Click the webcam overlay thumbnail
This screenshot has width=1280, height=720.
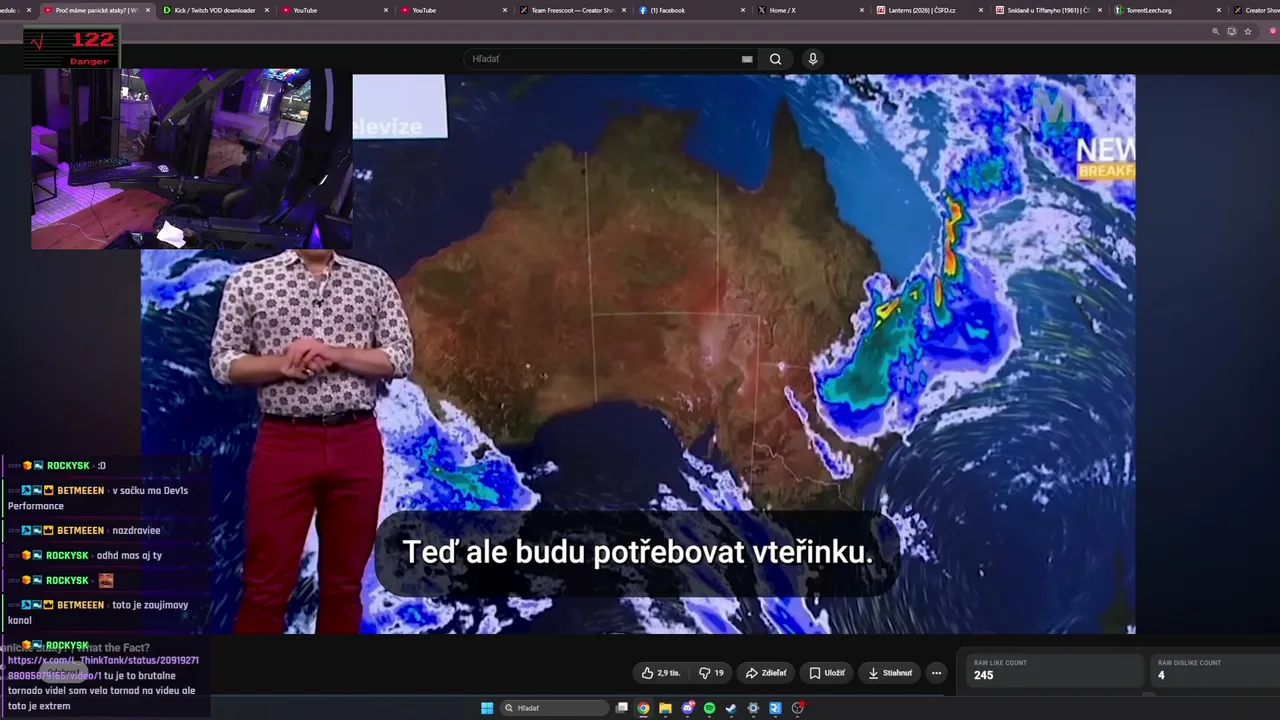tap(191, 158)
